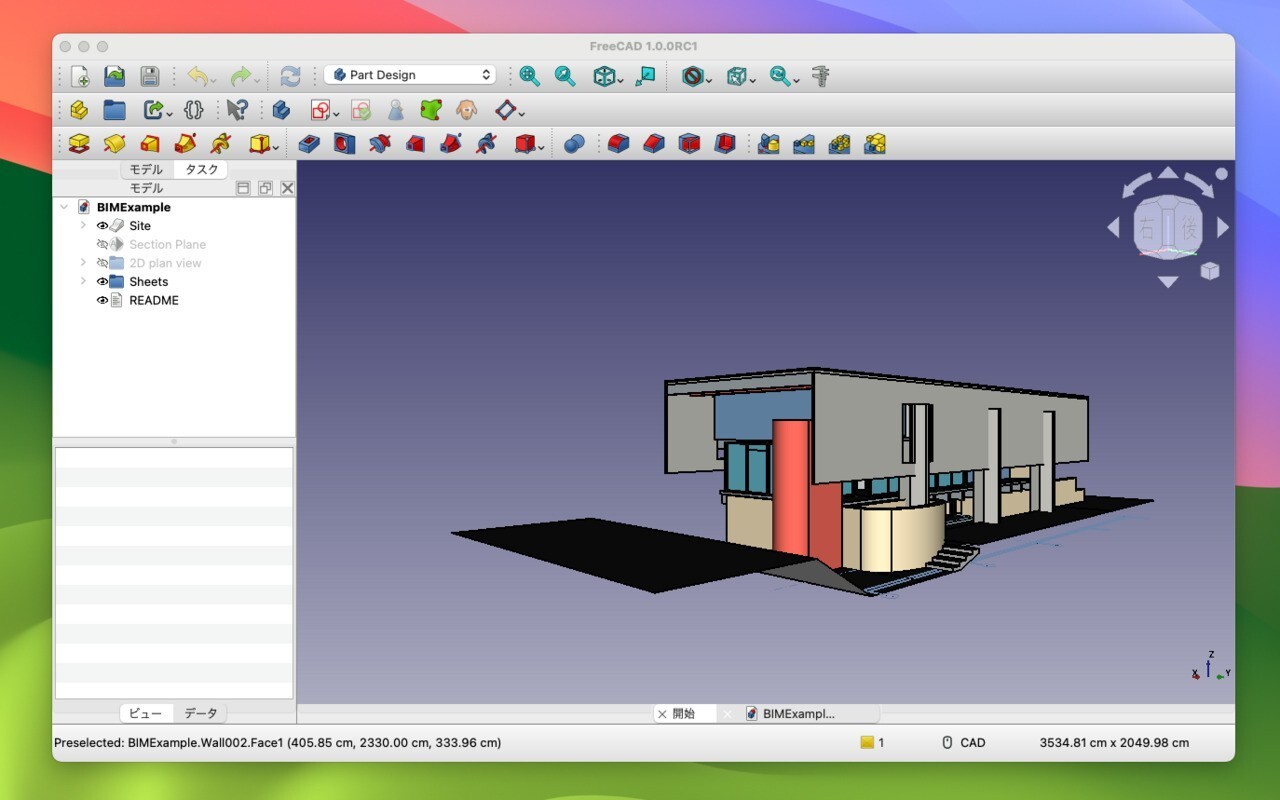Screen dimensions: 1280x800
Task: Click the Create Sketch icon
Action: pos(320,110)
